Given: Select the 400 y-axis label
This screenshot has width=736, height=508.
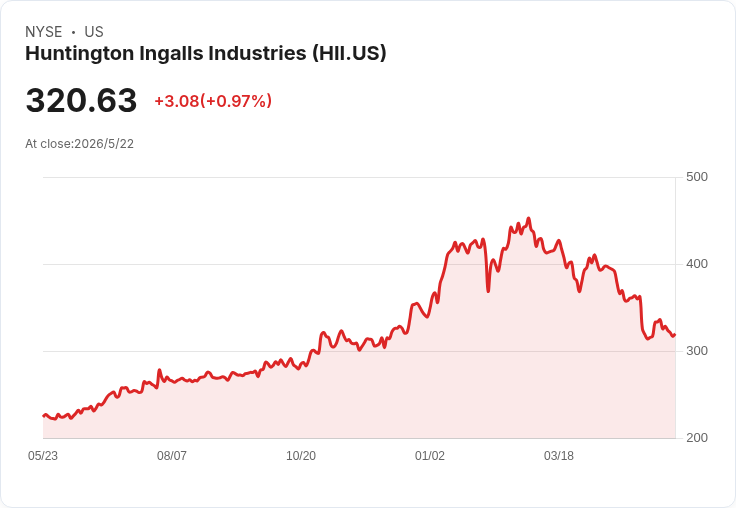Looking at the screenshot, I should point(697,264).
